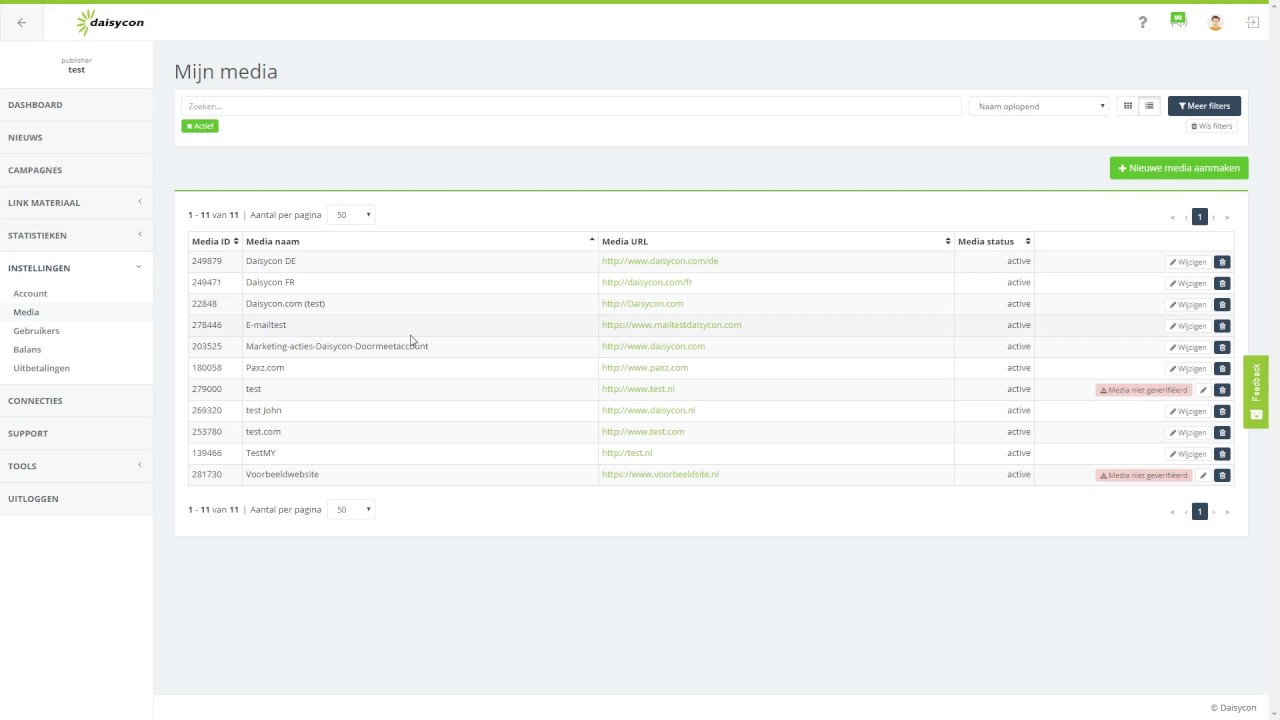Delete the Voorbeeldwebsite media entry
The height and width of the screenshot is (720, 1280).
1222,475
